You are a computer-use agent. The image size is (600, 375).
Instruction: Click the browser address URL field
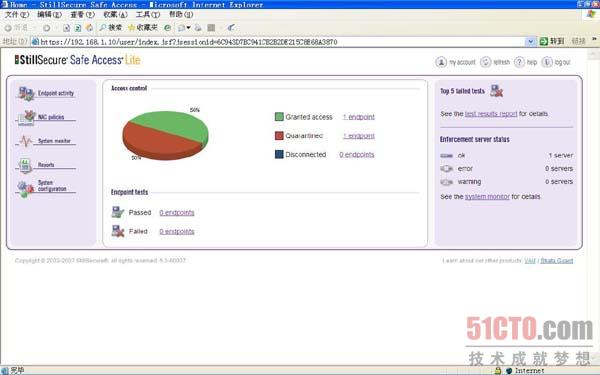pos(278,42)
